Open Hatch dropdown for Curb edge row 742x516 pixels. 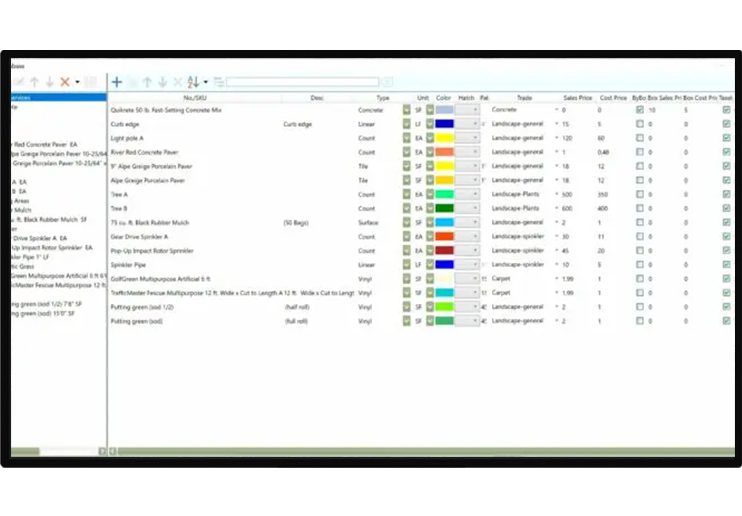[x=474, y=124]
